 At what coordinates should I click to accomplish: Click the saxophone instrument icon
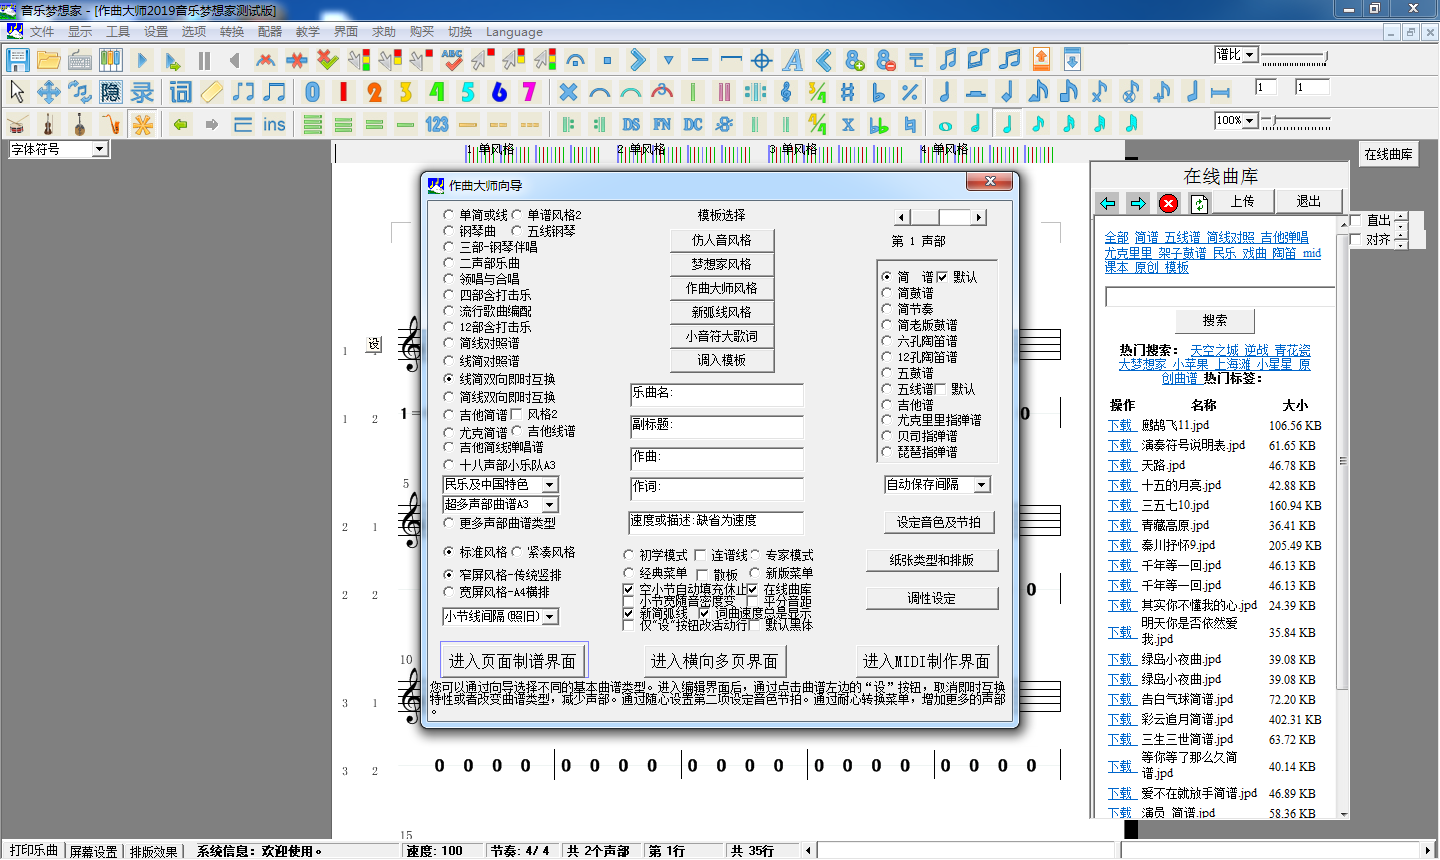pos(110,124)
